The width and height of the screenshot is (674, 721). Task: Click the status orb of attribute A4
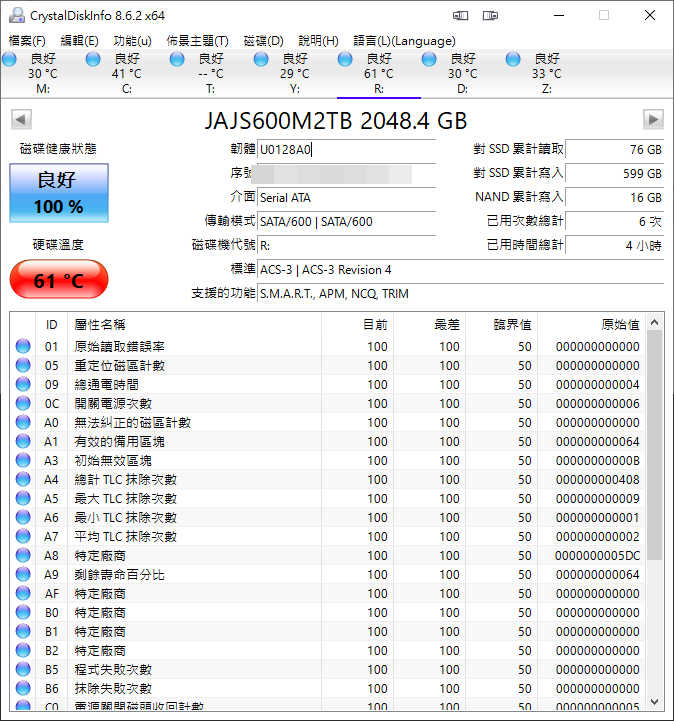tap(23, 480)
